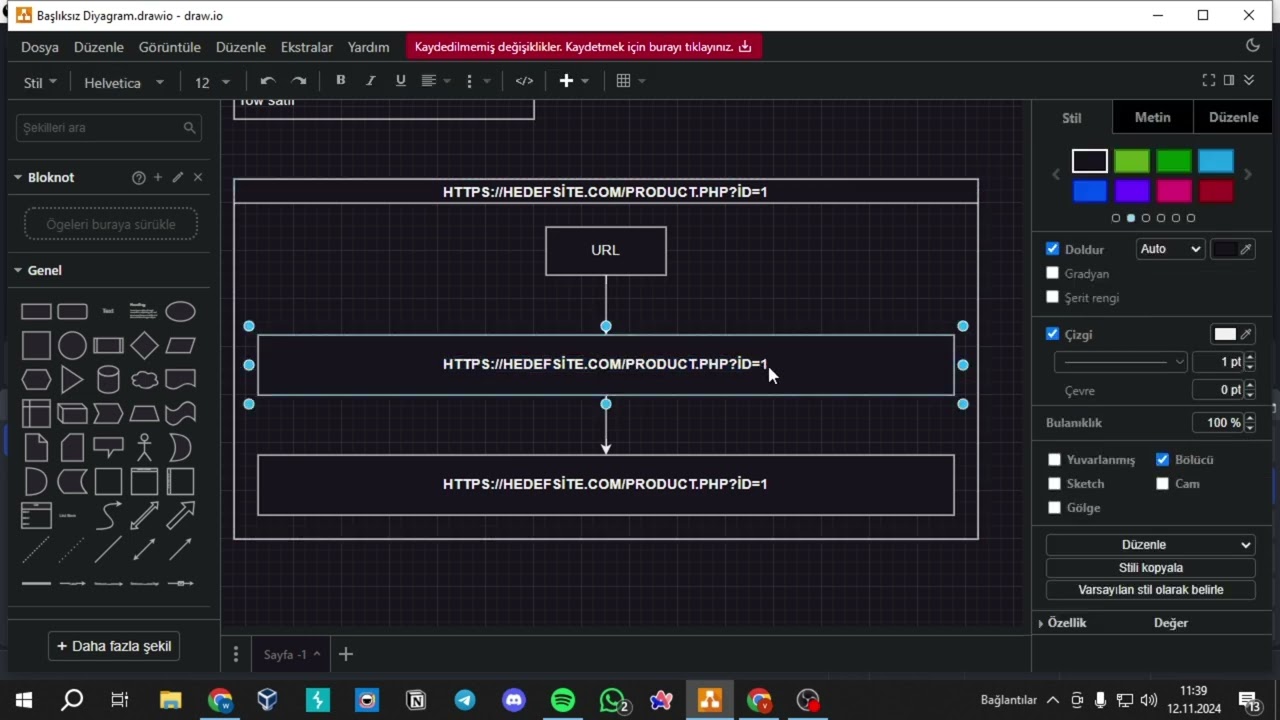The width and height of the screenshot is (1280, 720).
Task: Switch dark mode with moon icon
Action: (x=1253, y=46)
